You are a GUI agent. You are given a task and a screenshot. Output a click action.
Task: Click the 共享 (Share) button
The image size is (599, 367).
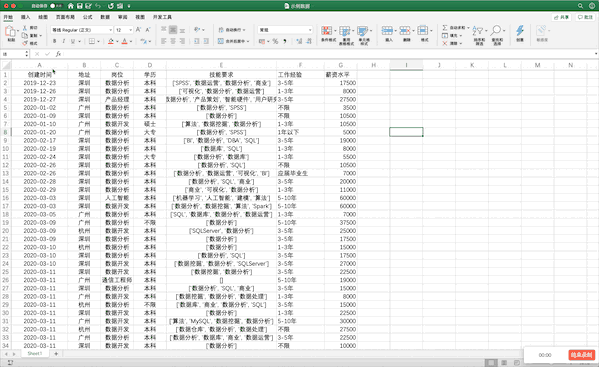(562, 17)
